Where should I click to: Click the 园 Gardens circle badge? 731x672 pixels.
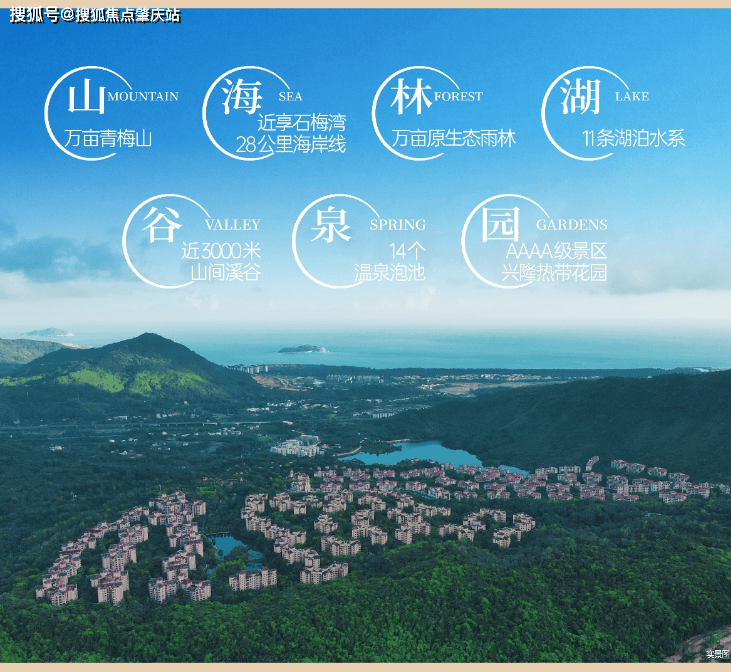[500, 226]
